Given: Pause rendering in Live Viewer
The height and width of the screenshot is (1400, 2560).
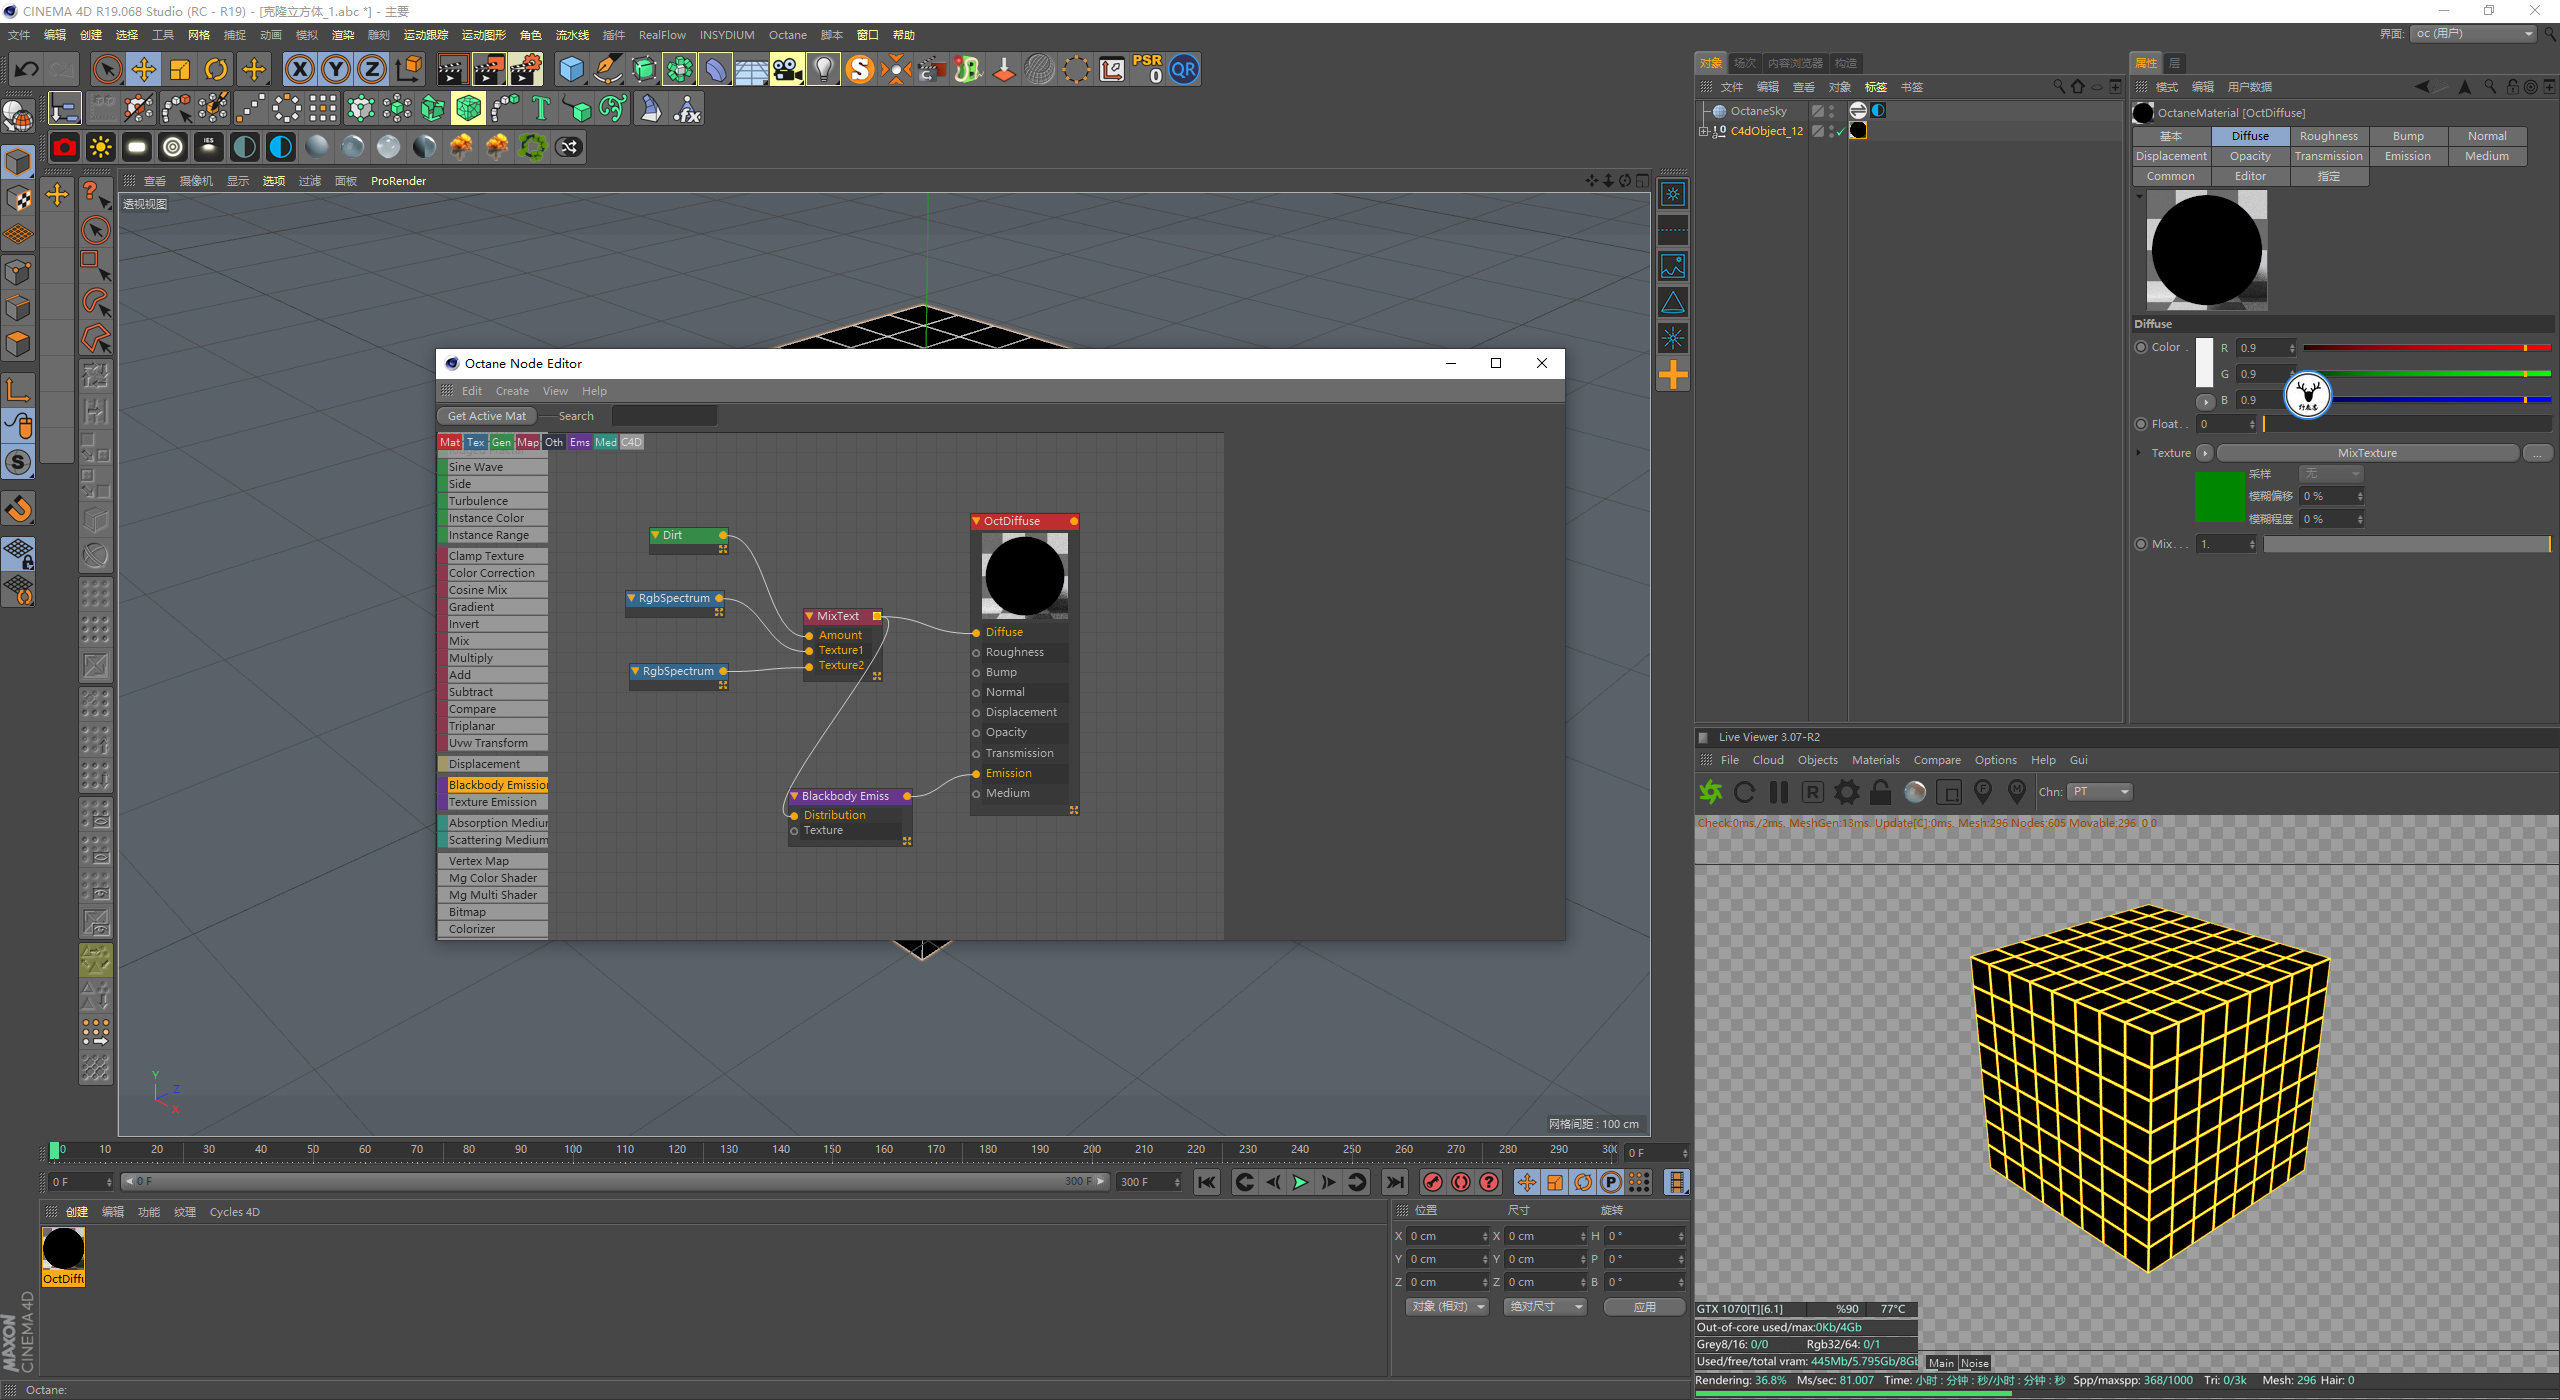Looking at the screenshot, I should click(x=1779, y=792).
